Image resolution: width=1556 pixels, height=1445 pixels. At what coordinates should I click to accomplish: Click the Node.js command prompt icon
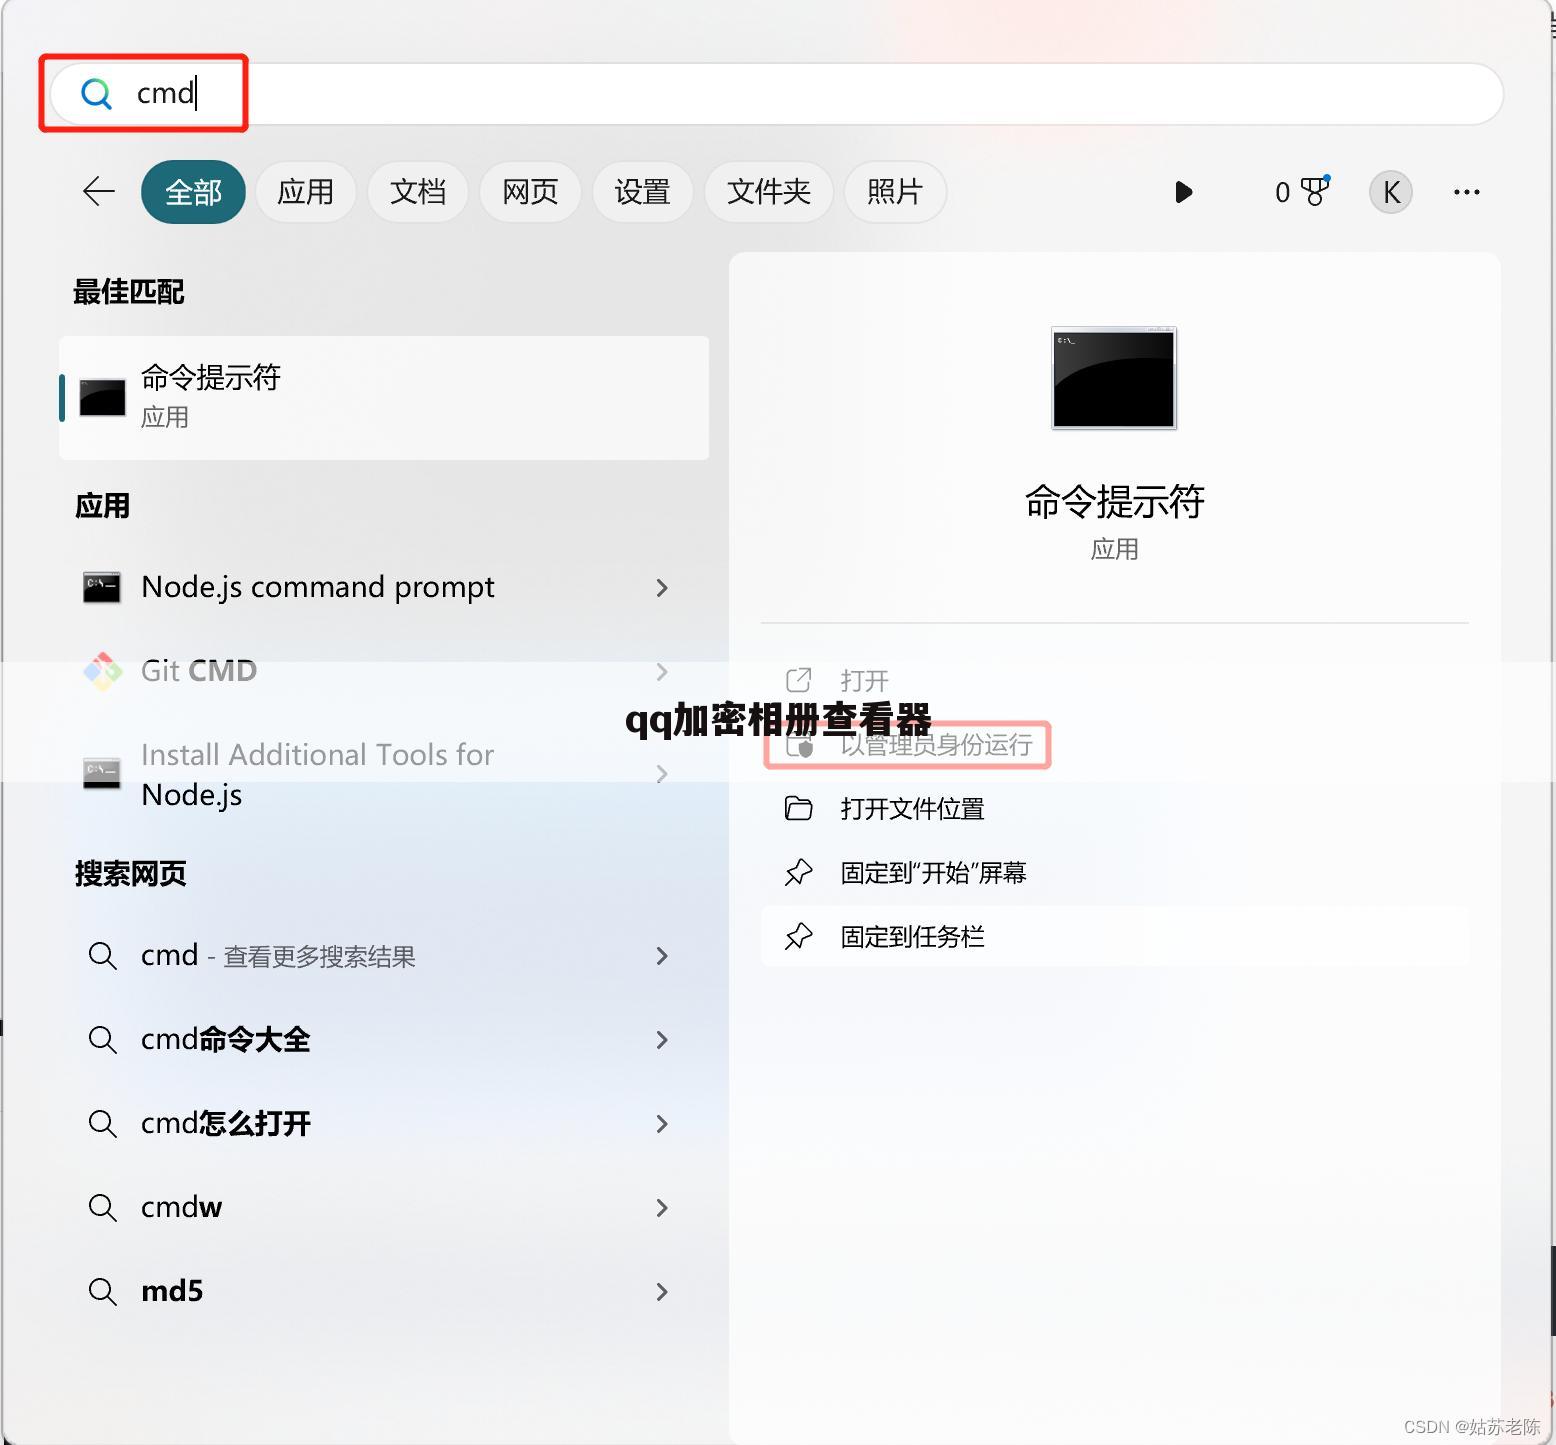tap(102, 587)
